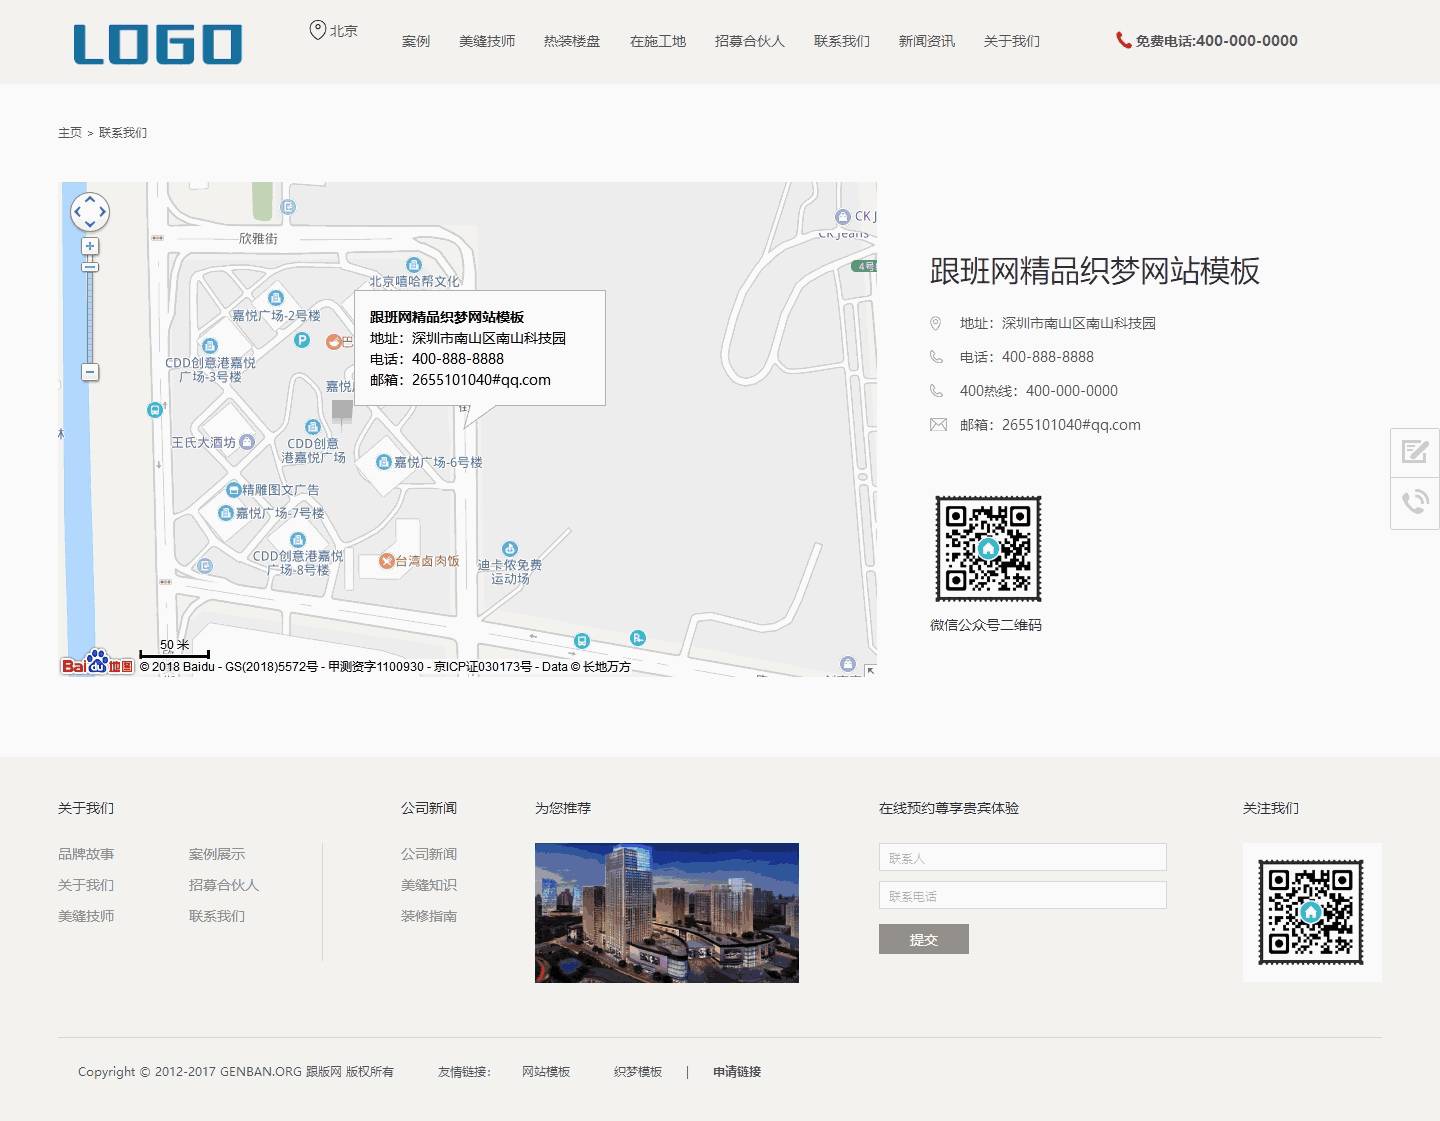Click the 主页 breadcrumb link
Screen dimensions: 1440x1121
[70, 132]
